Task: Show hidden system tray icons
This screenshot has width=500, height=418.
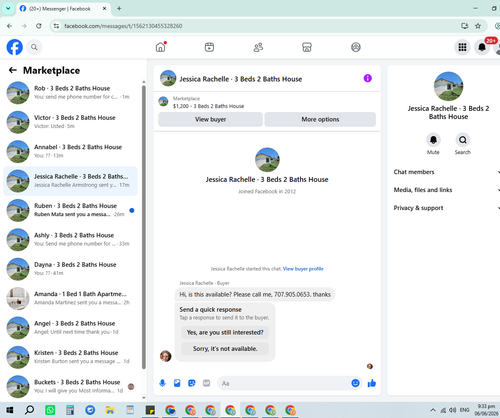Action: (x=433, y=410)
